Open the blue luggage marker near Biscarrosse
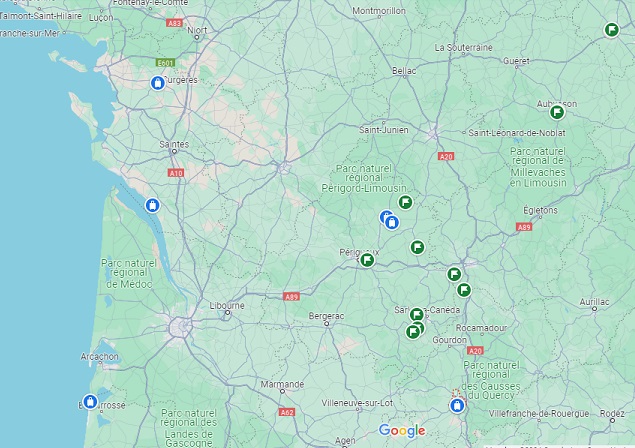 coord(90,402)
